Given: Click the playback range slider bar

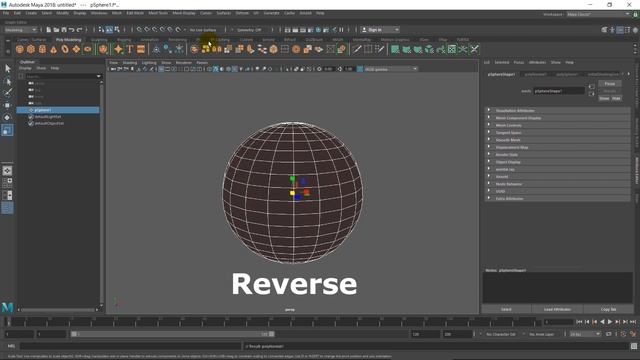Looking at the screenshot, I should (x=173, y=334).
